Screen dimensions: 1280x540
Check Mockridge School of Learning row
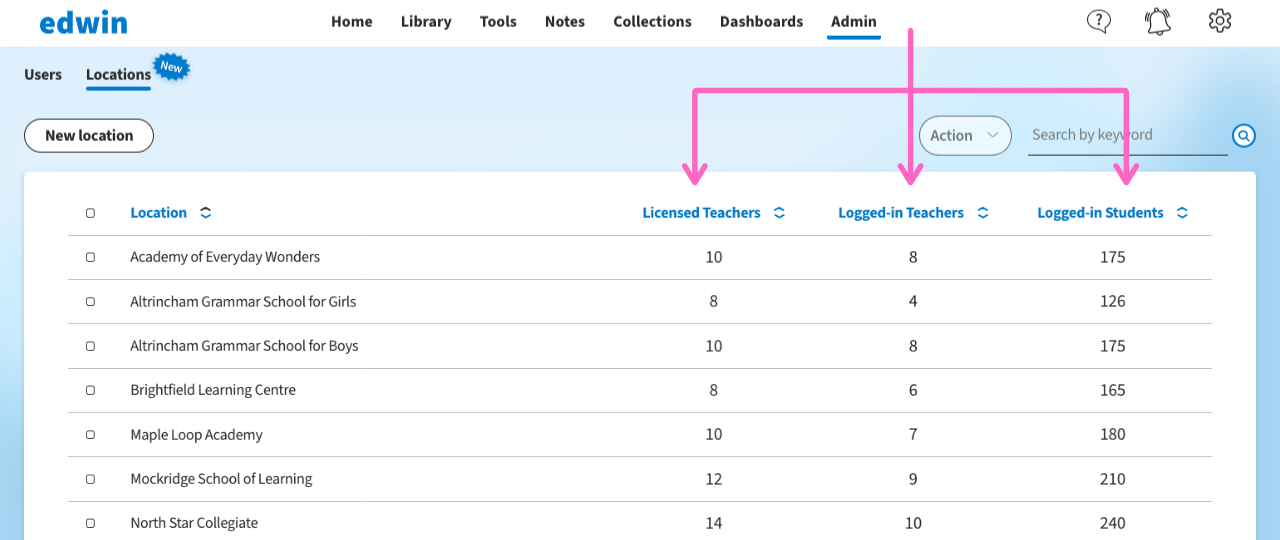click(90, 479)
